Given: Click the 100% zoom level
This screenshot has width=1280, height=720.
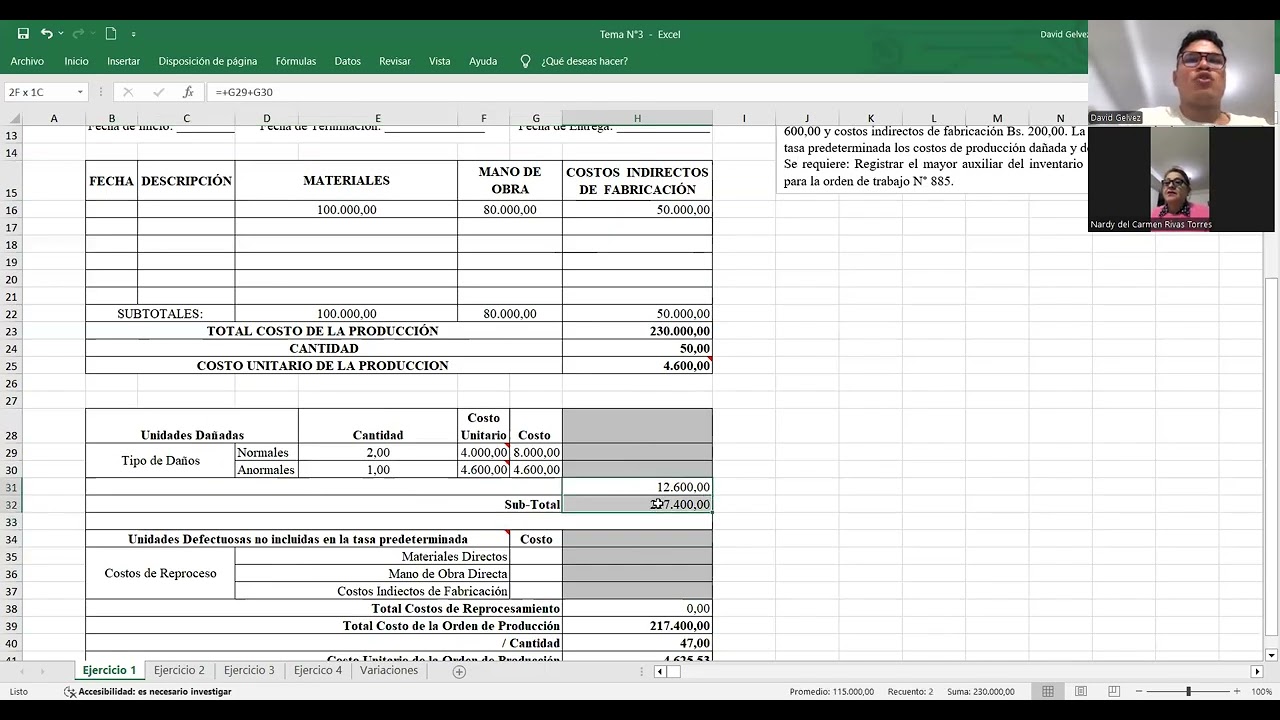Looking at the screenshot, I should (x=1261, y=691).
